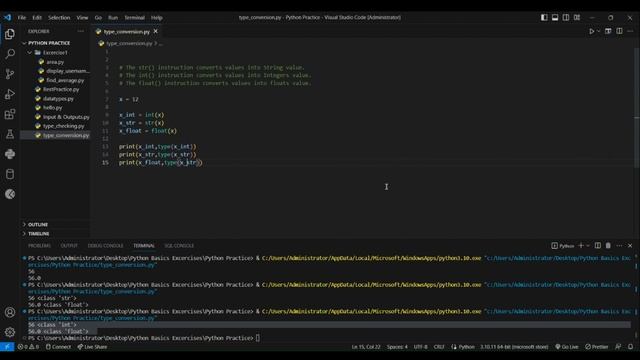Run the Python file with play button
Image resolution: width=640 pixels, height=360 pixels.
click(591, 31)
